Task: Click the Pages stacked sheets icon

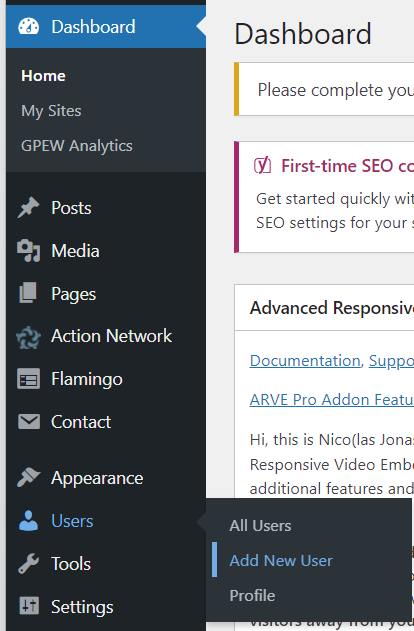Action: (28, 293)
